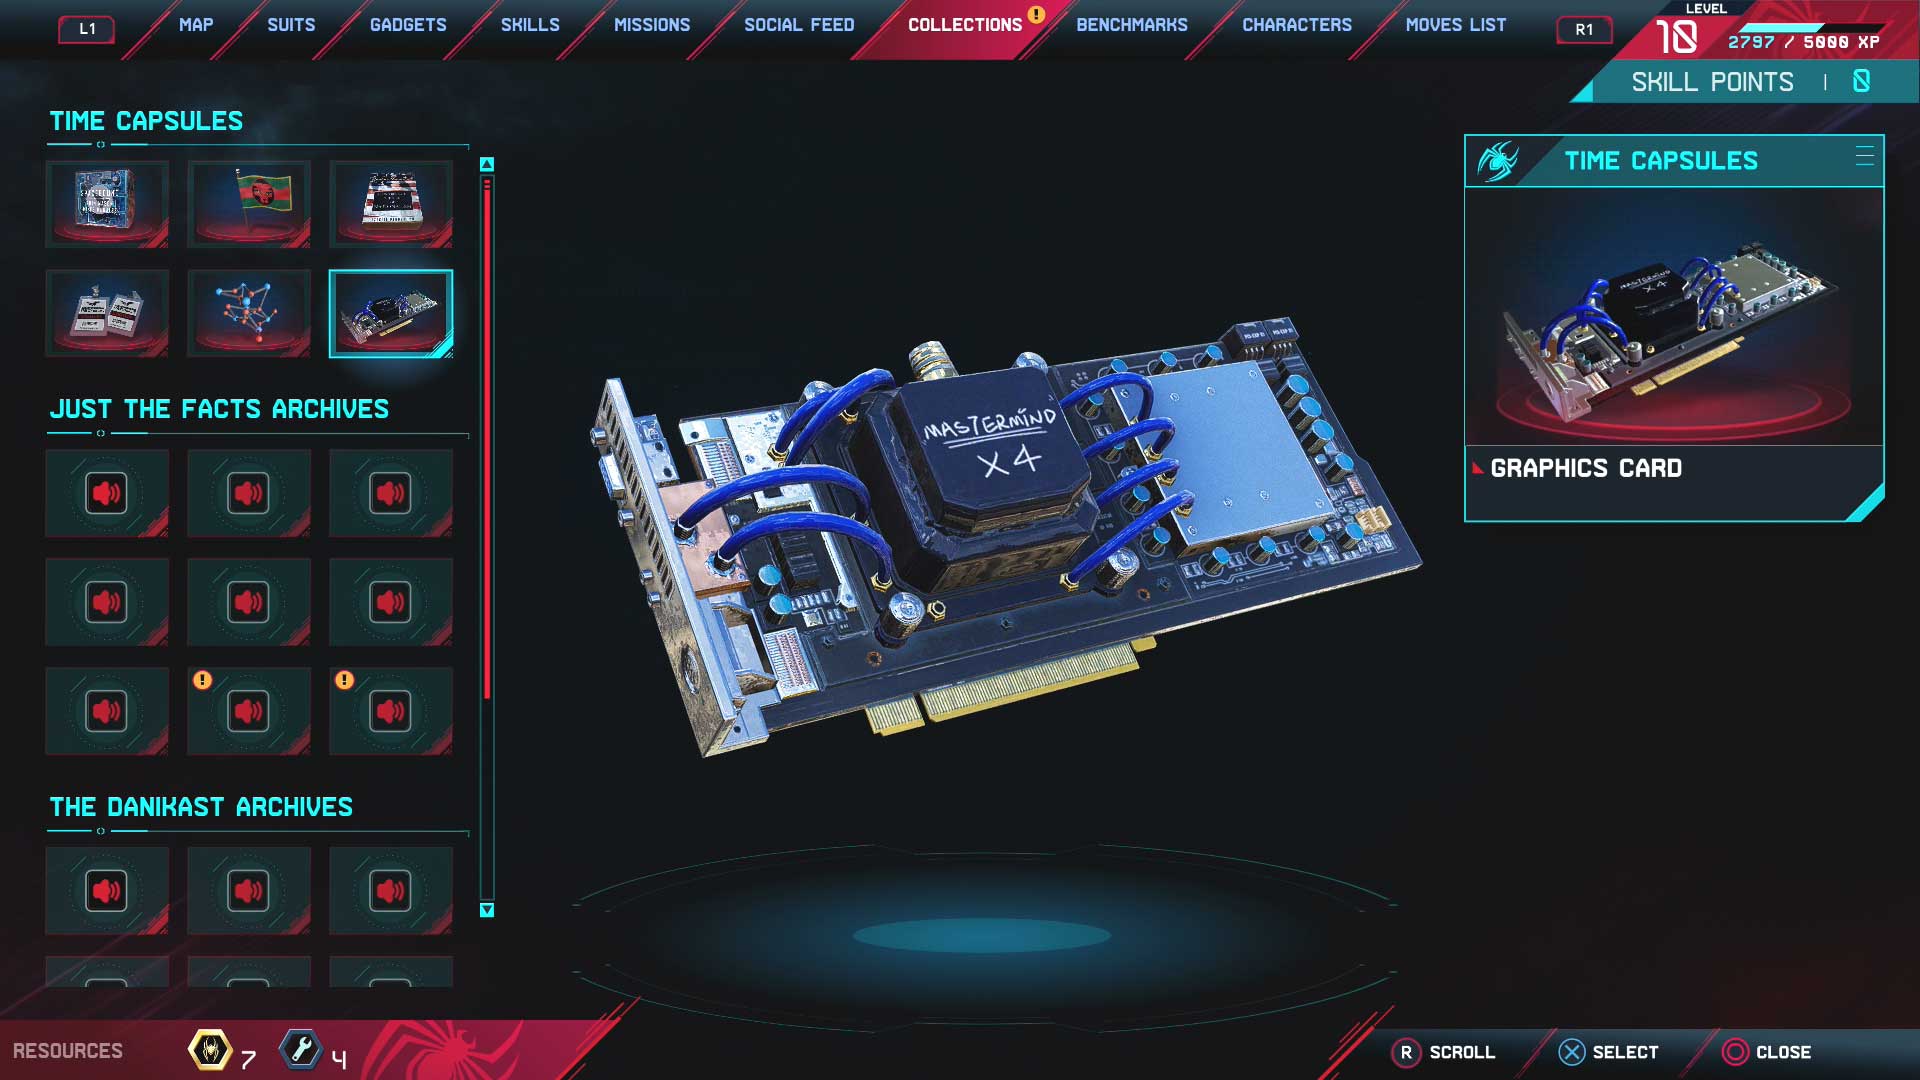The height and width of the screenshot is (1080, 1920).
Task: Go to the Skills tab
Action: click(x=530, y=25)
